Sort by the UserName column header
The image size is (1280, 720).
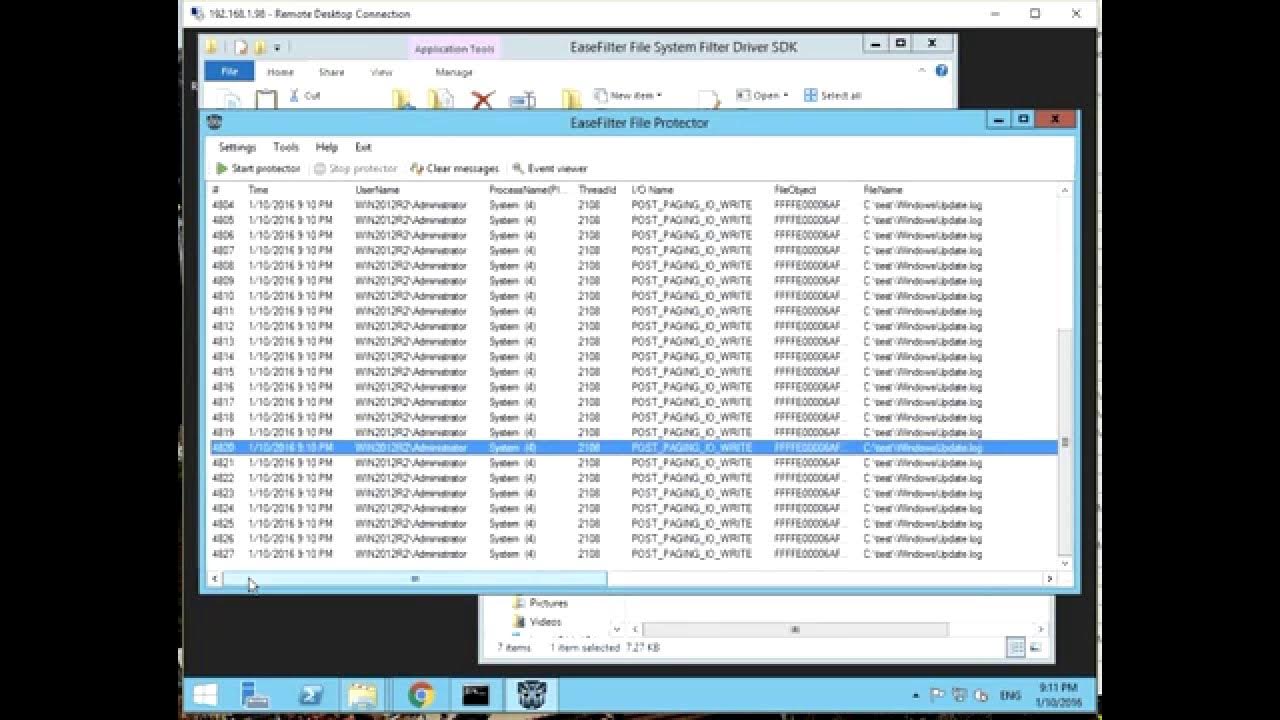(377, 190)
